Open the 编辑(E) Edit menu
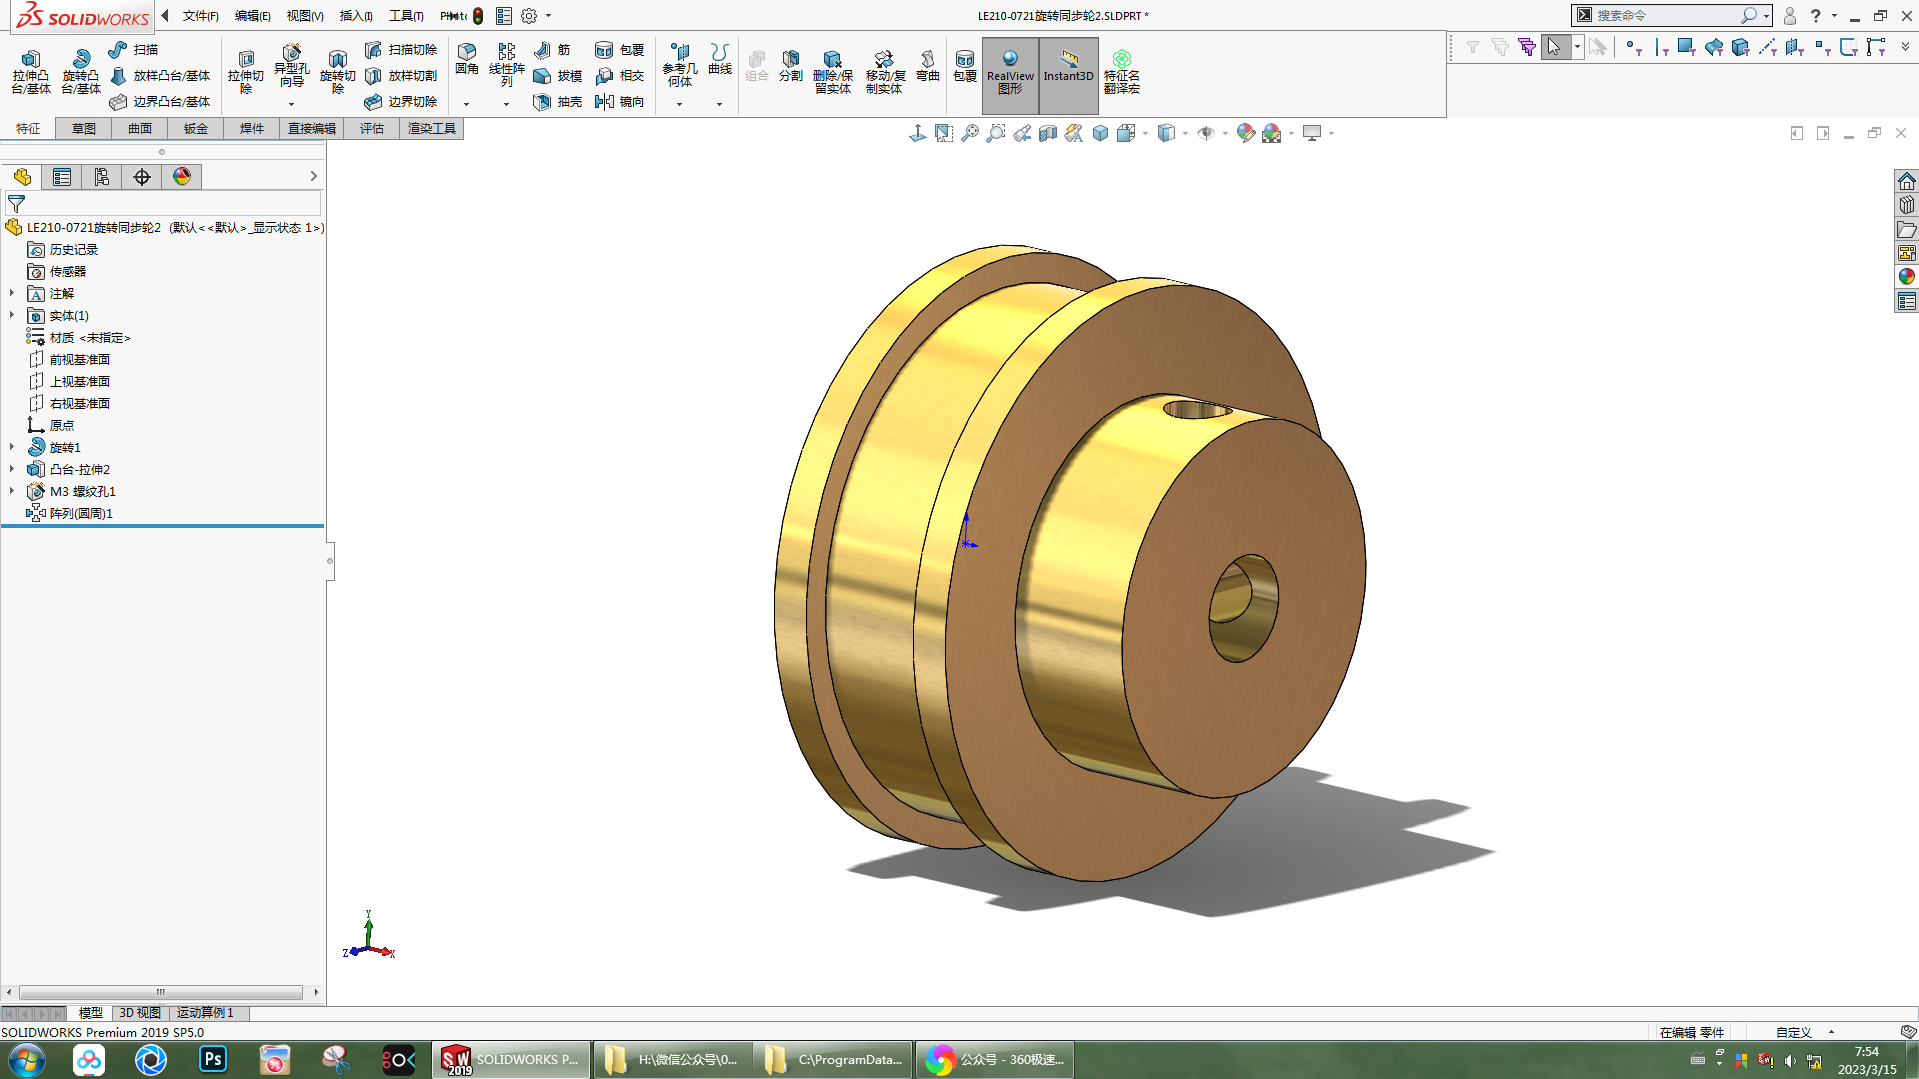 252,16
